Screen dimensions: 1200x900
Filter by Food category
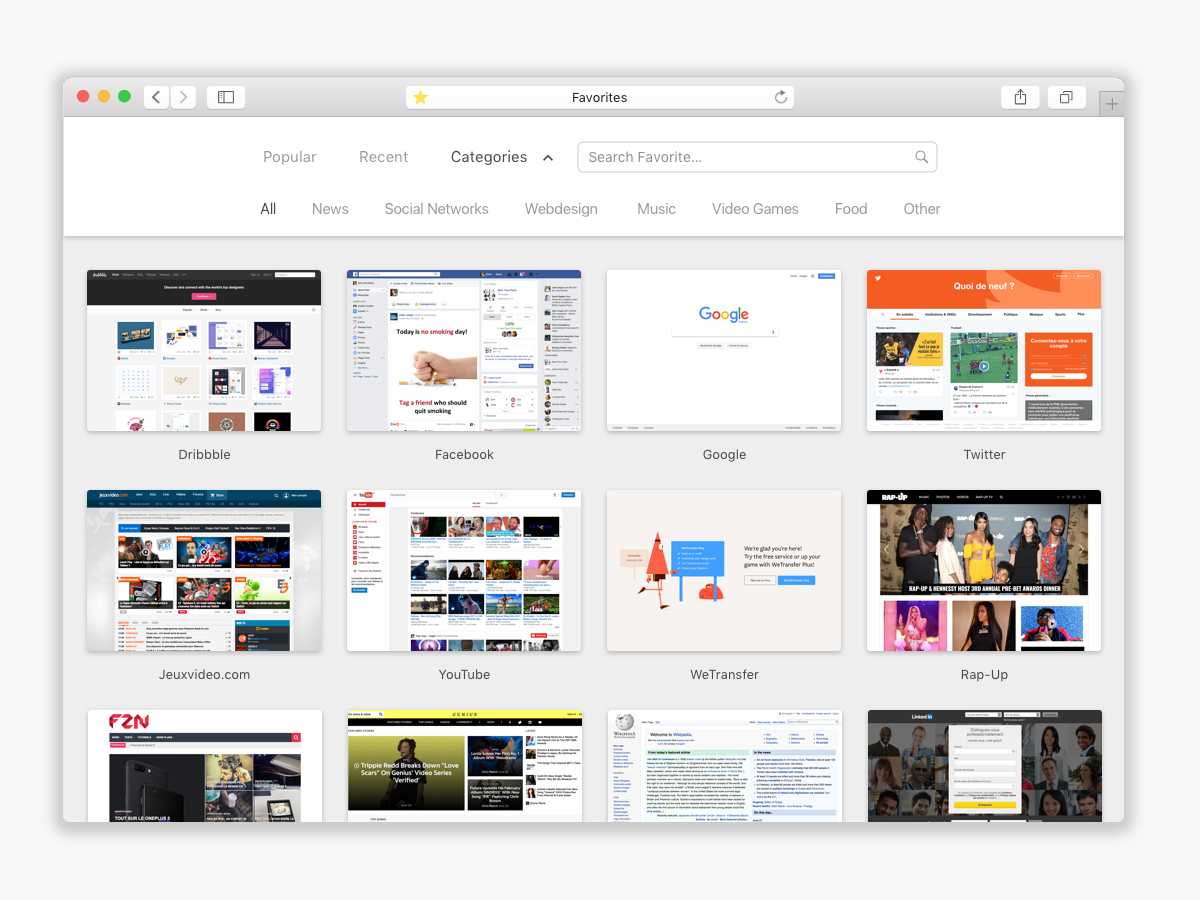851,209
